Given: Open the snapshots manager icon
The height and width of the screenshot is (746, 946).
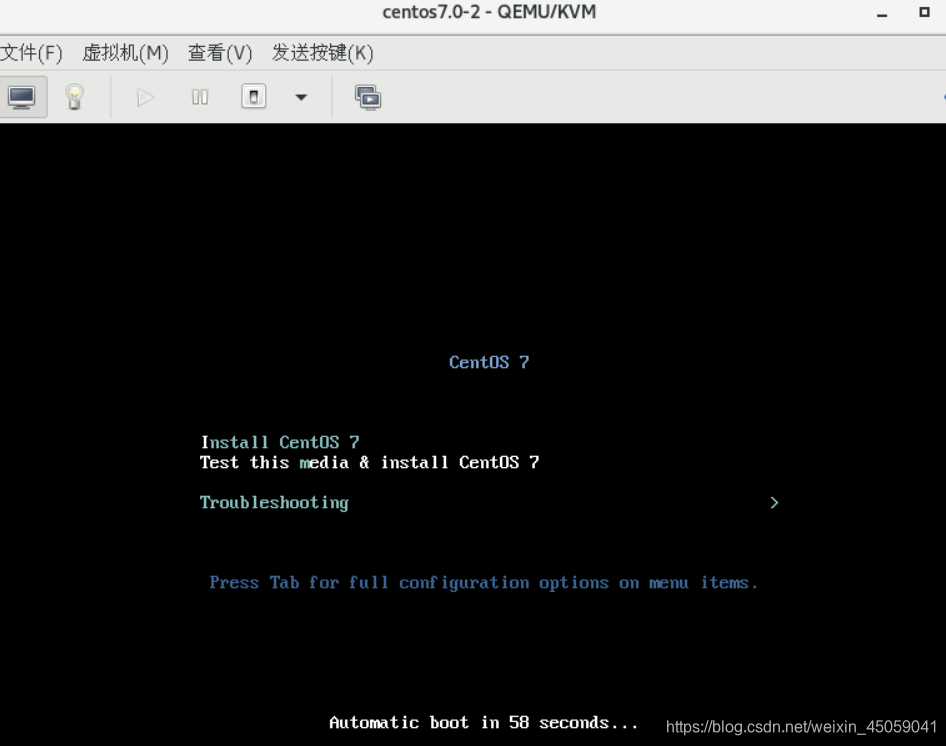Looking at the screenshot, I should coord(367,97).
